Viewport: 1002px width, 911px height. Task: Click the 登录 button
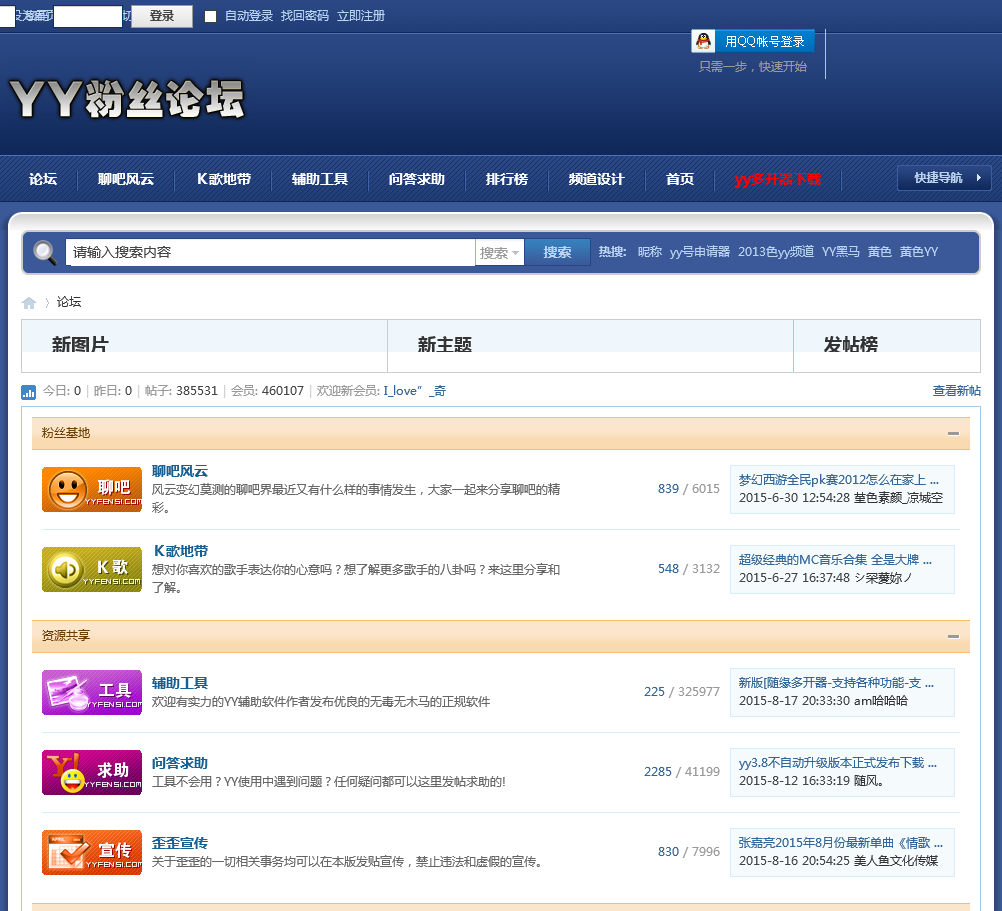tap(162, 16)
